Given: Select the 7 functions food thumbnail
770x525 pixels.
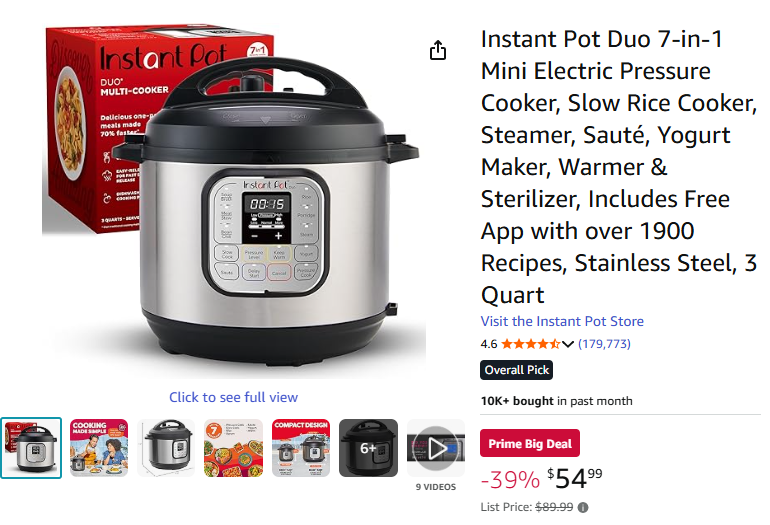Looking at the screenshot, I should (x=233, y=448).
